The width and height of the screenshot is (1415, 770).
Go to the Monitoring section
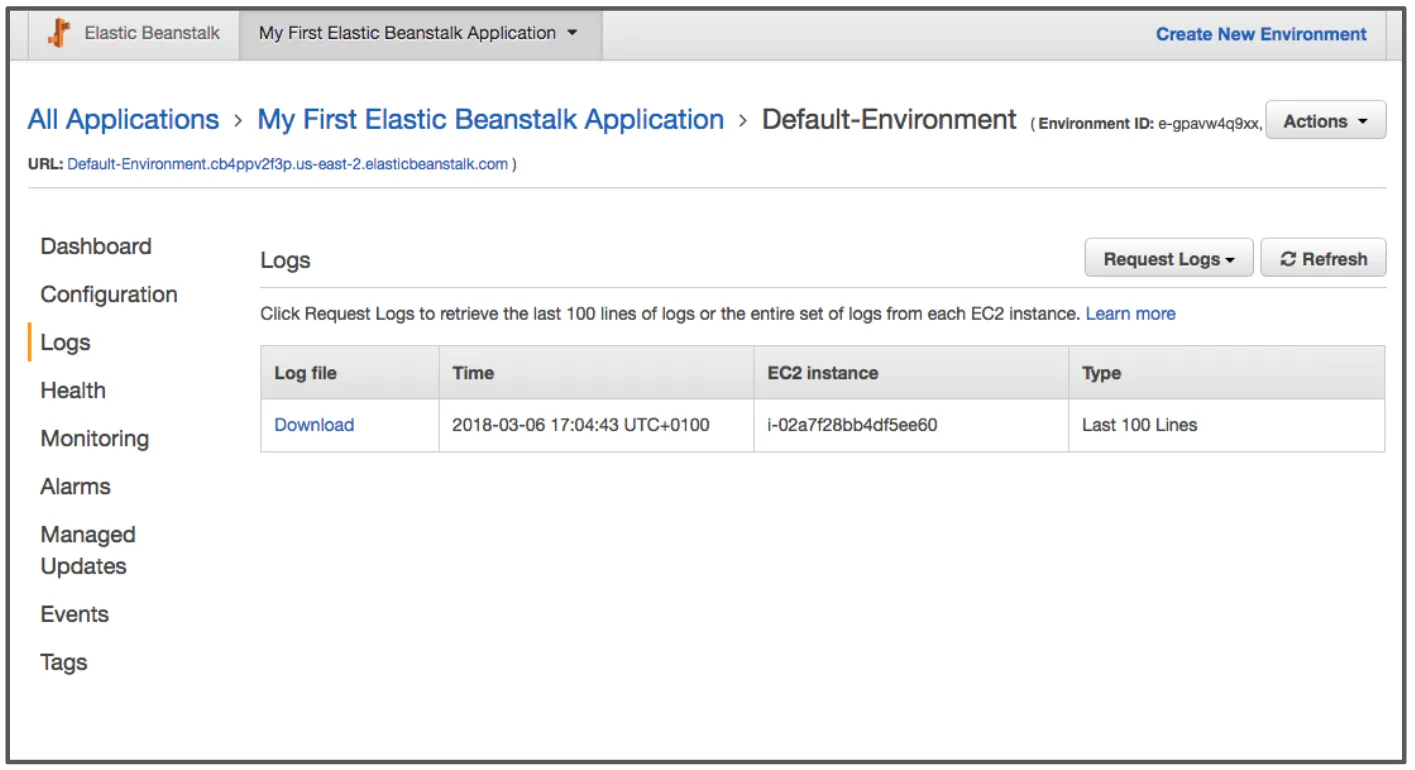(94, 438)
